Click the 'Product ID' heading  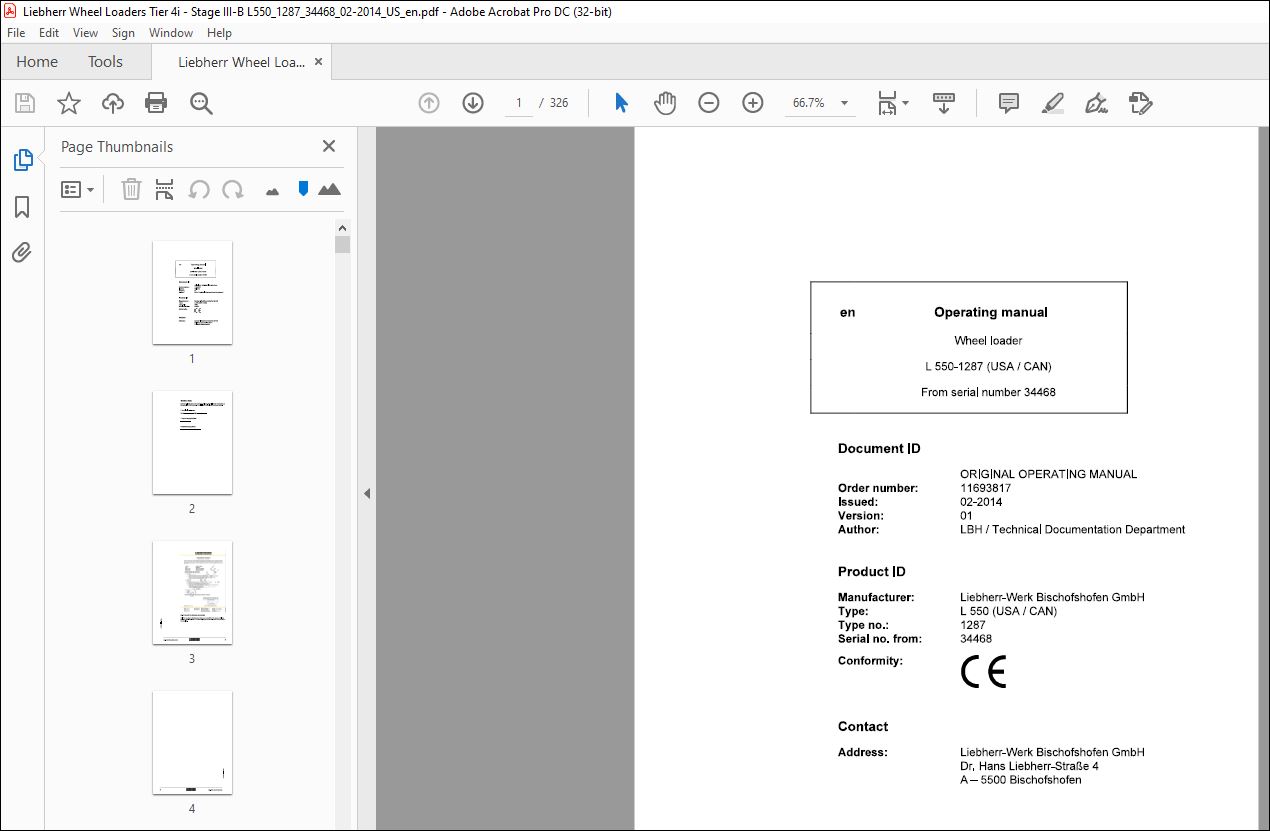(871, 572)
